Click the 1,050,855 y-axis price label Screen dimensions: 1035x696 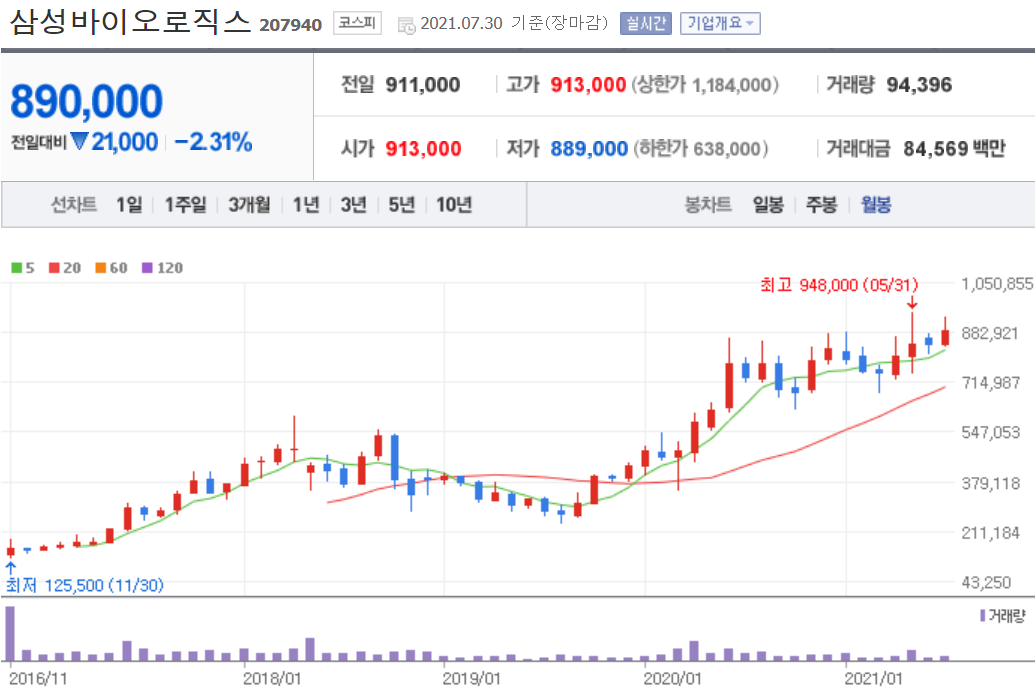pyautogui.click(x=997, y=284)
